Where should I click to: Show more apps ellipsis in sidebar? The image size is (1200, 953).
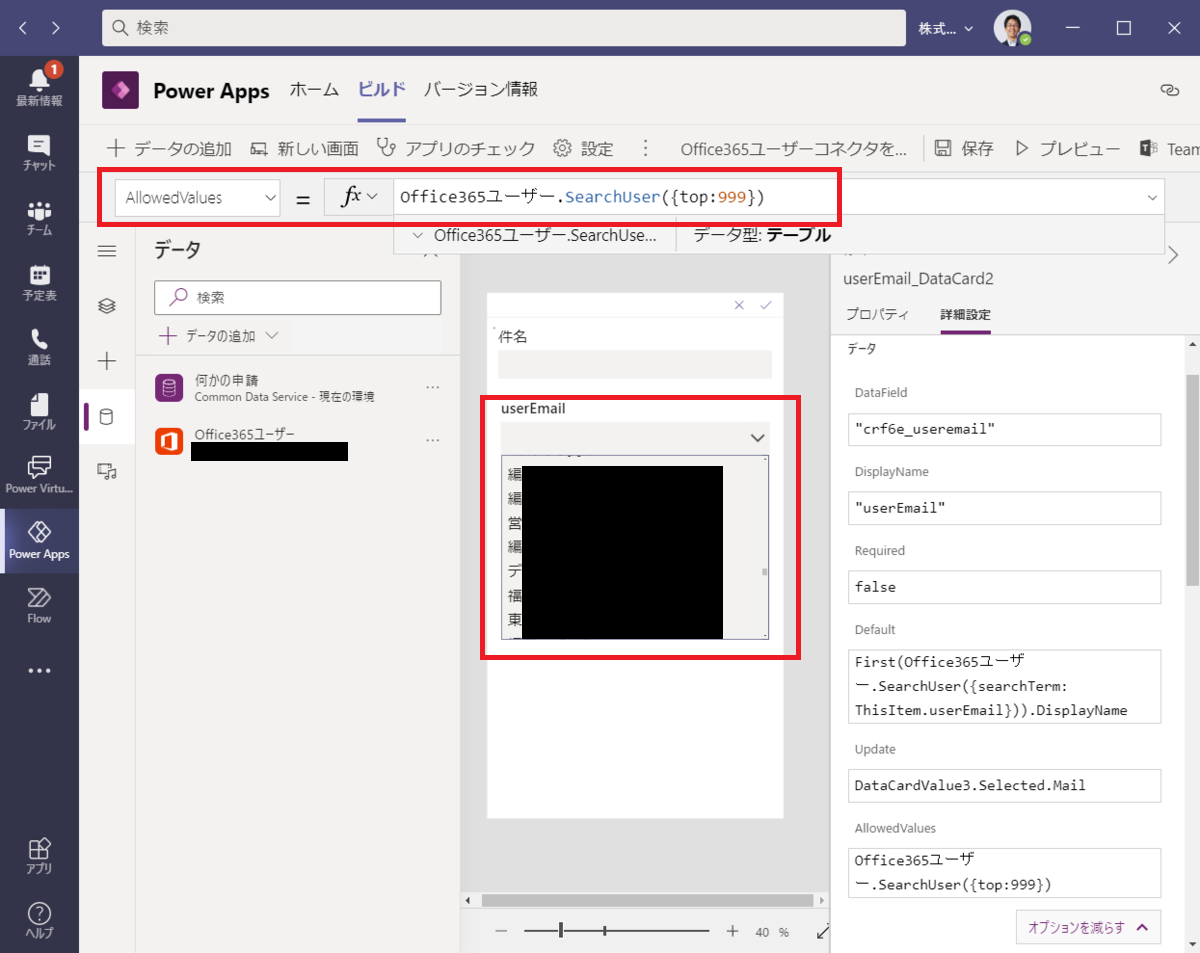tap(39, 671)
